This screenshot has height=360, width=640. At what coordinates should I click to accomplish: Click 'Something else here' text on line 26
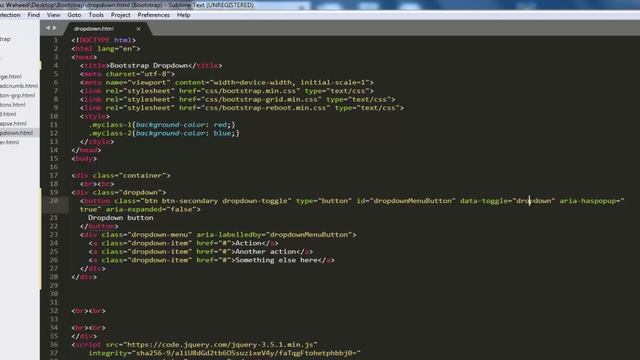pos(276,260)
